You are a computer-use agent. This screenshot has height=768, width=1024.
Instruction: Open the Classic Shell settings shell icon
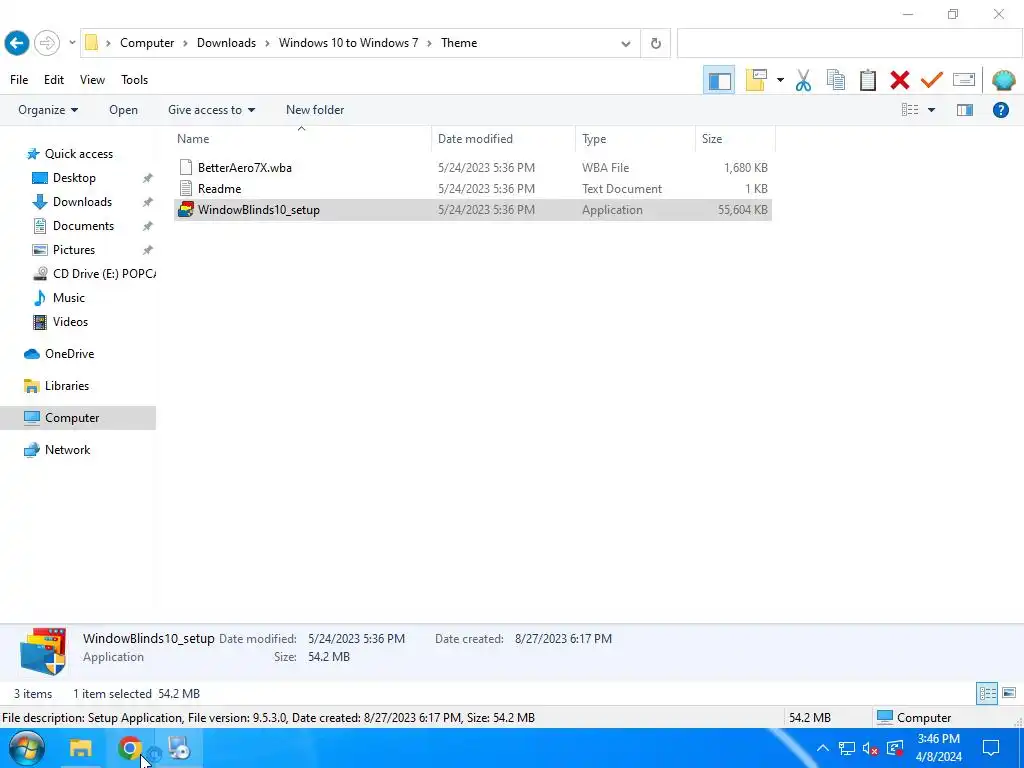pos(1003,80)
